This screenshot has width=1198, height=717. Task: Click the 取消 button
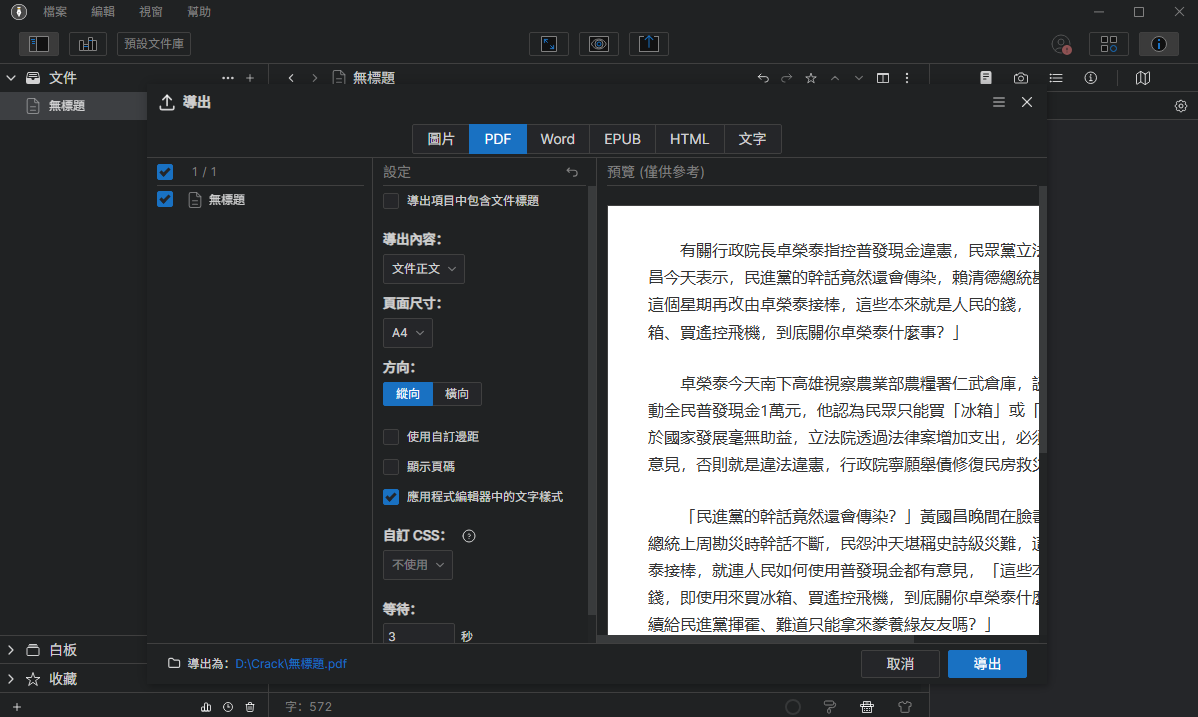[x=900, y=664]
